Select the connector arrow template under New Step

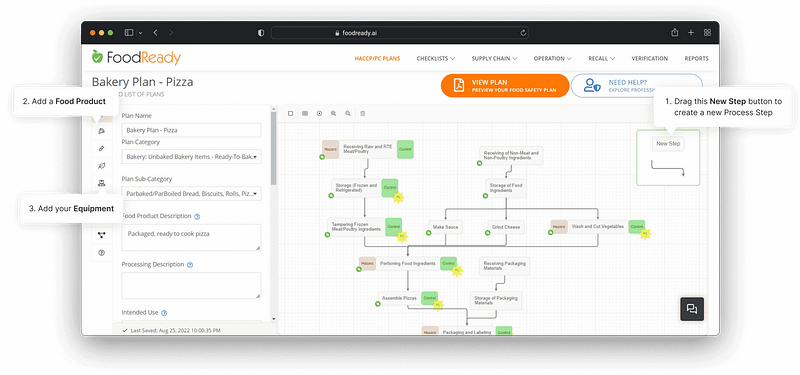[668, 168]
